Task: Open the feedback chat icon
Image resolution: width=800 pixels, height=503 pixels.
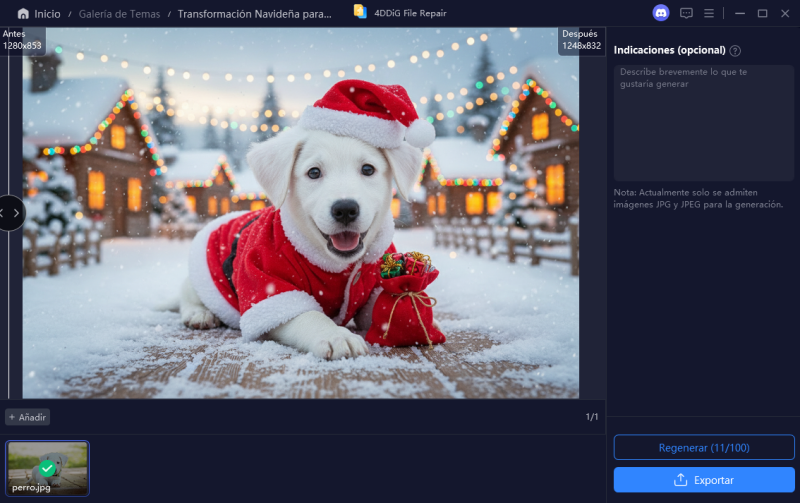Action: coord(686,13)
